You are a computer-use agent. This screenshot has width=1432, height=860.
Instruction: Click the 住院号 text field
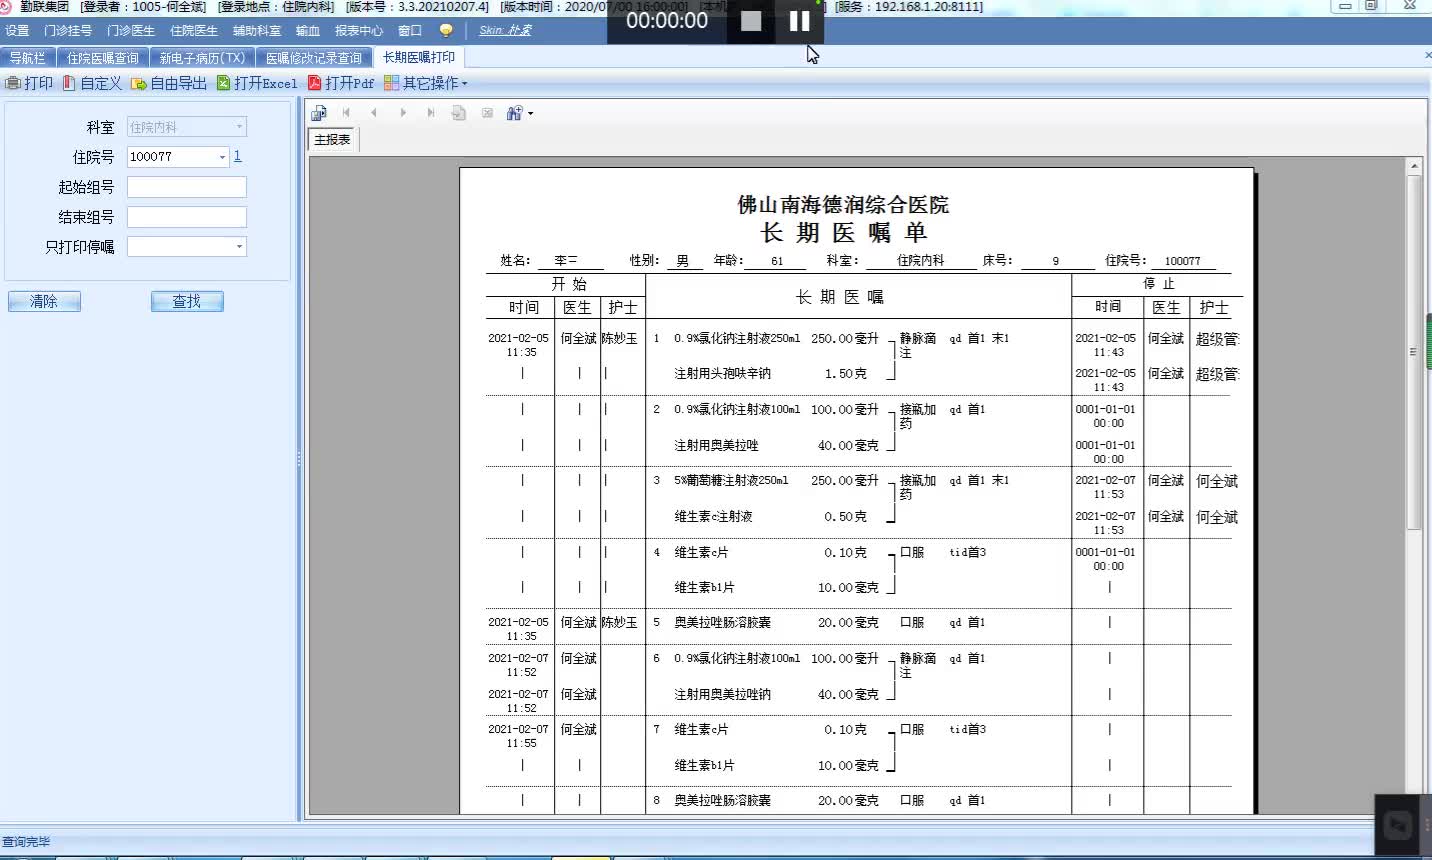click(x=172, y=157)
